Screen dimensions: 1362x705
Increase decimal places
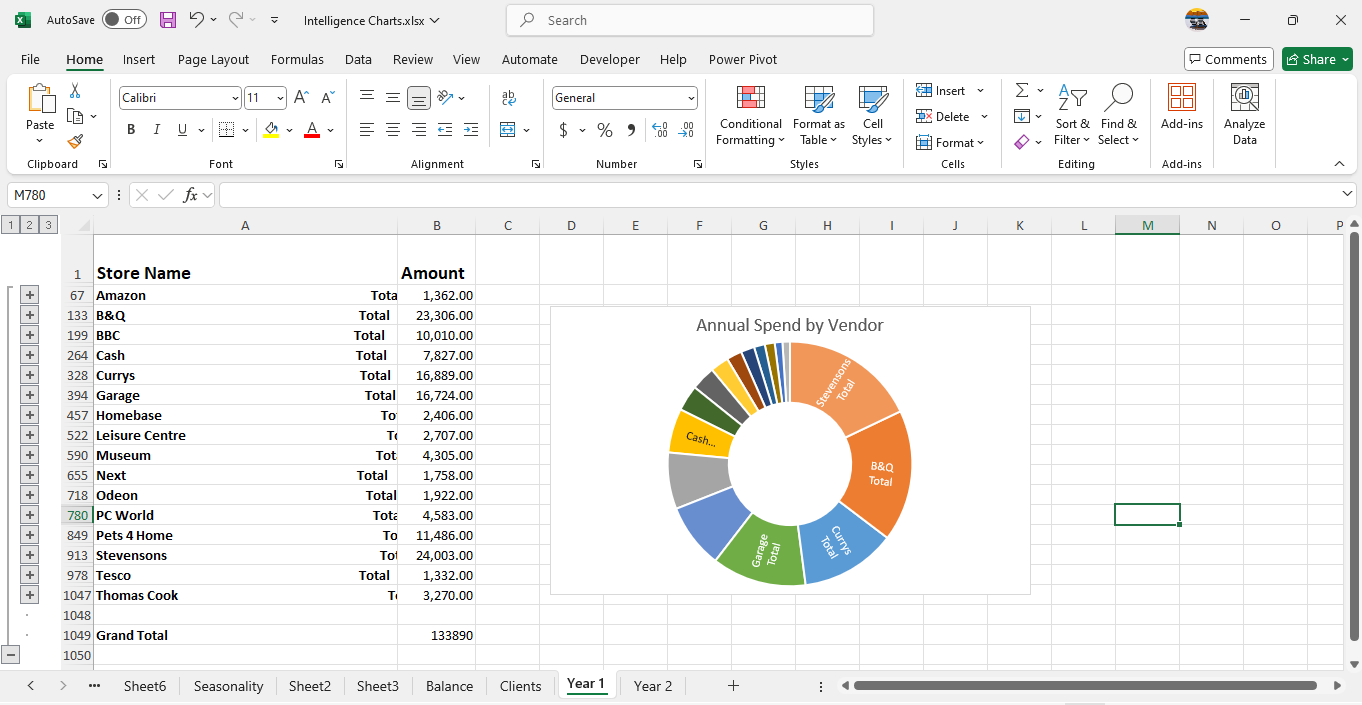(x=659, y=130)
